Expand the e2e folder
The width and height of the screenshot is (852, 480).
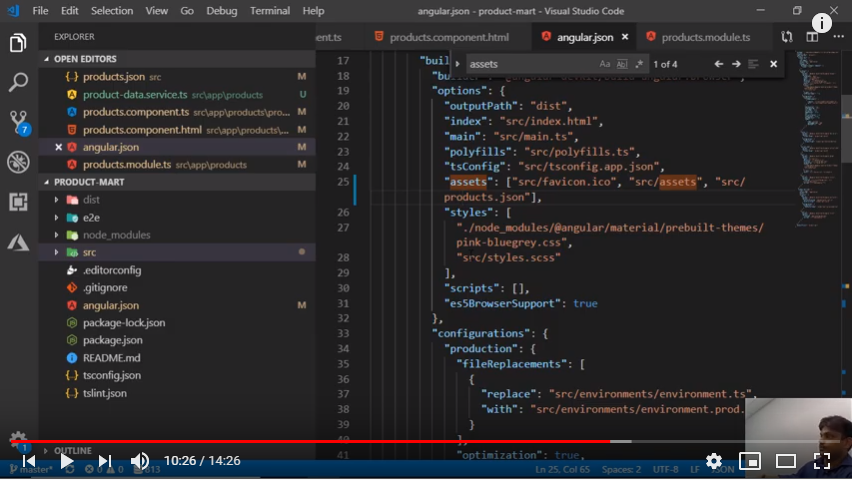[57, 217]
